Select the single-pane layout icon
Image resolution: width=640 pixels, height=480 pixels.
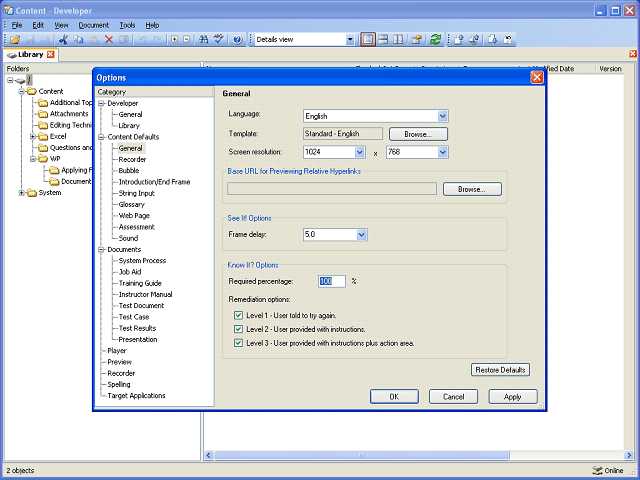[x=368, y=40]
